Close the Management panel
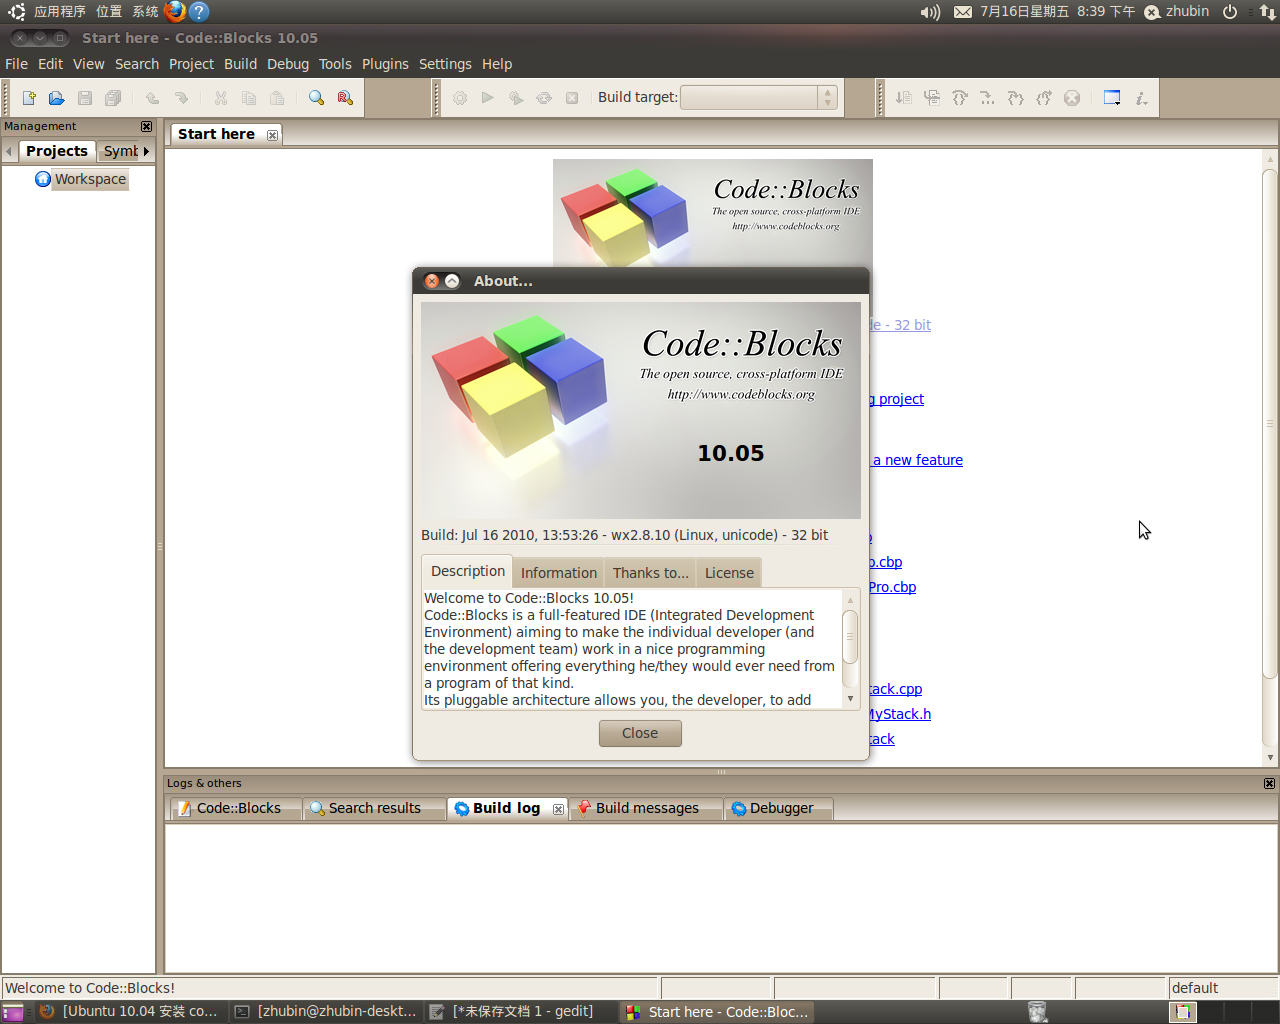The height and width of the screenshot is (1024, 1280). tap(147, 127)
